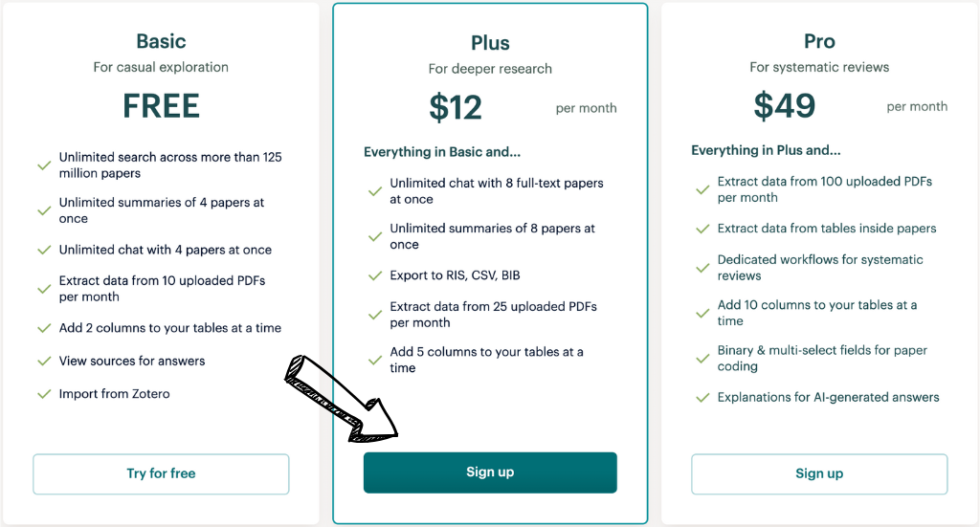
Task: Click the $12 per month price
Action: pos(456,108)
